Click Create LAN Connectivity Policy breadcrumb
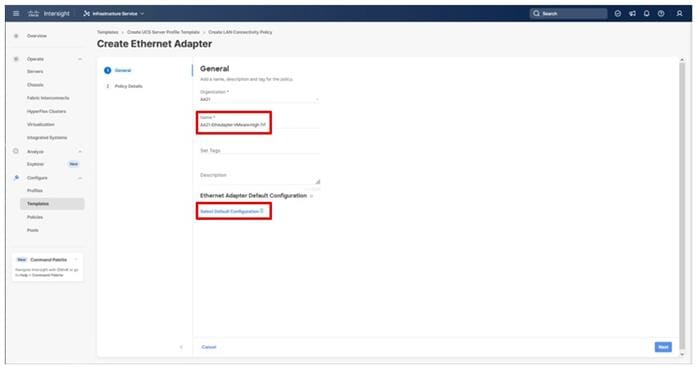This screenshot has height=370, width=698. pyautogui.click(x=240, y=32)
